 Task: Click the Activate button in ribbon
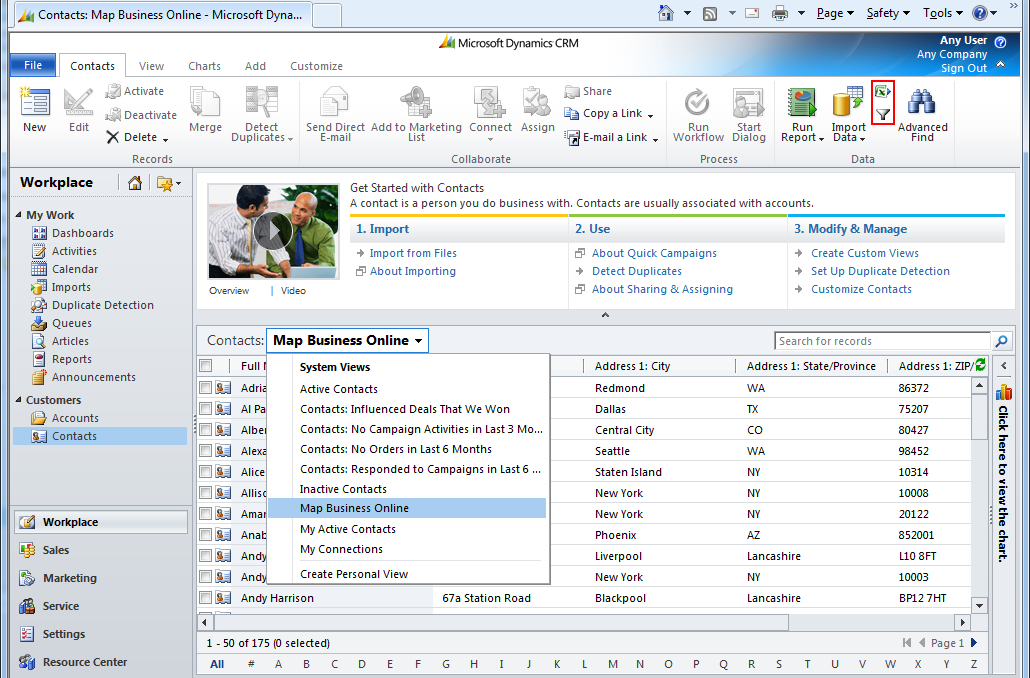(x=135, y=91)
